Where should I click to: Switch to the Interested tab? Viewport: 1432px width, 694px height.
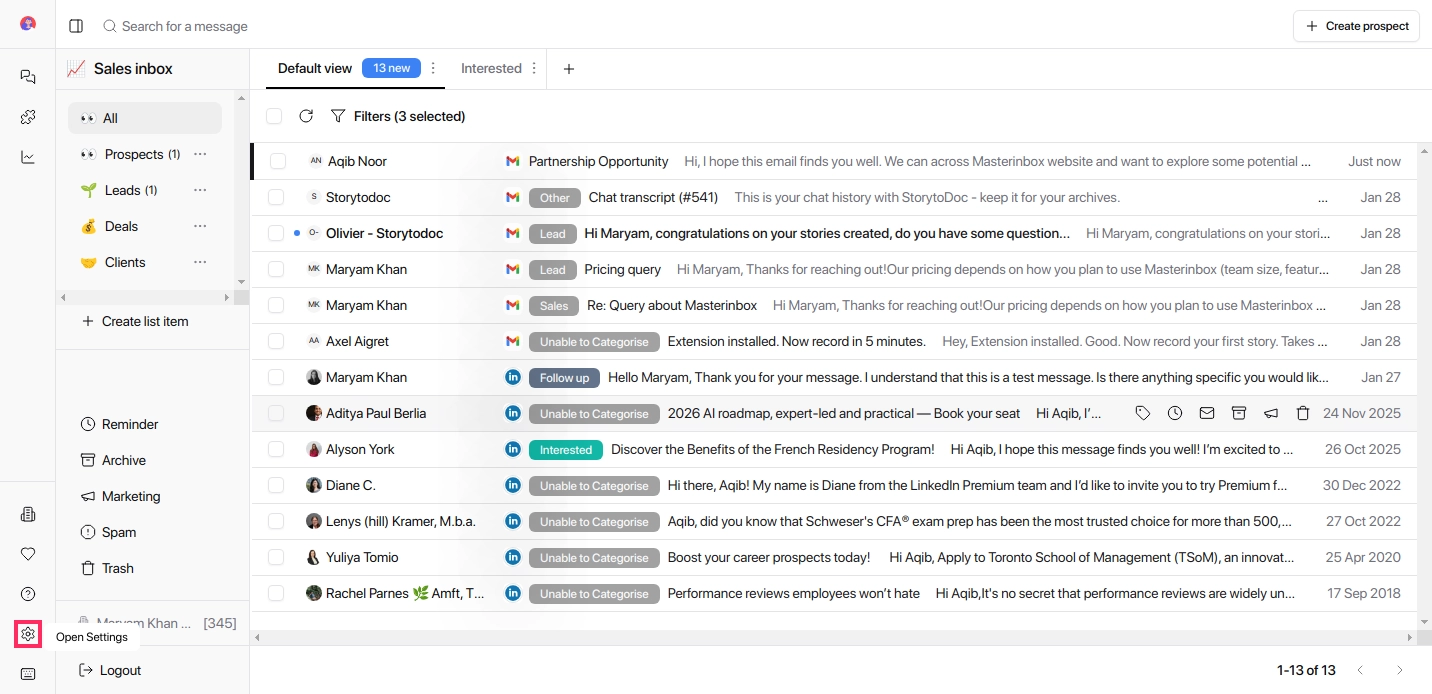coord(490,68)
